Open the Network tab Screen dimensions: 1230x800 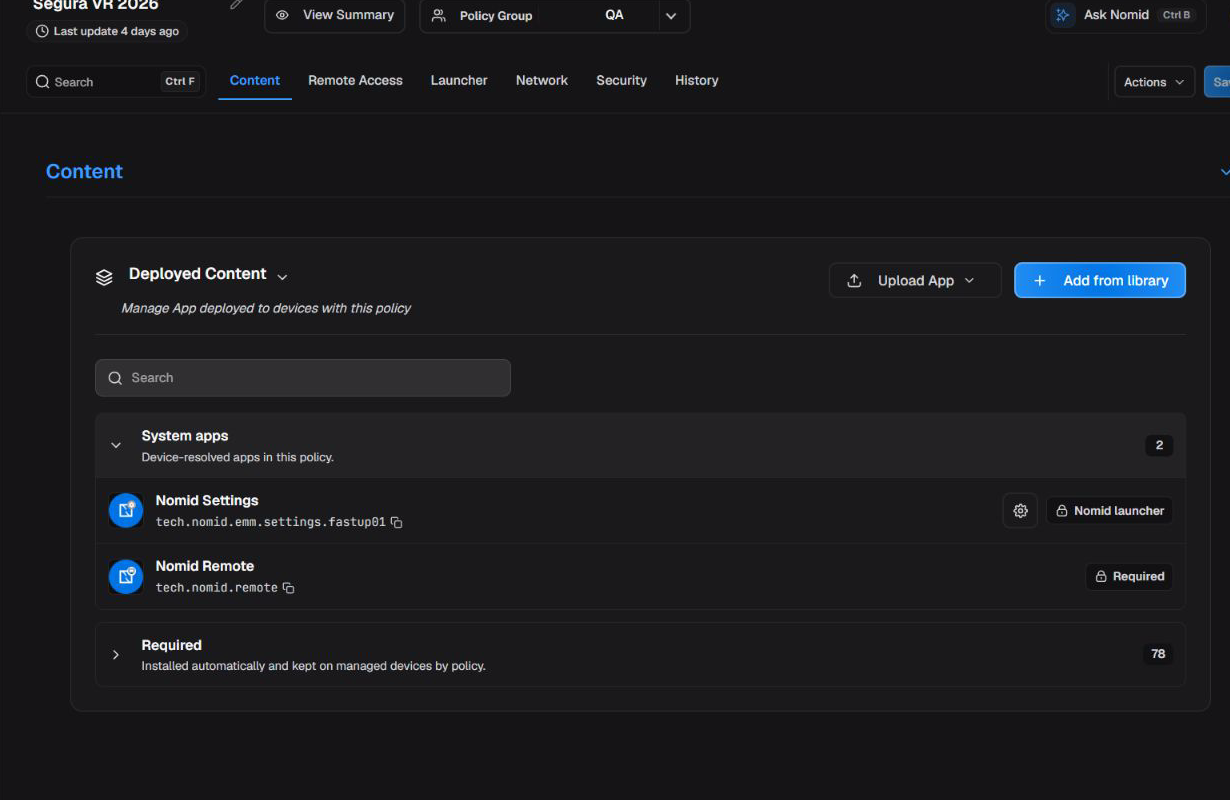542,80
